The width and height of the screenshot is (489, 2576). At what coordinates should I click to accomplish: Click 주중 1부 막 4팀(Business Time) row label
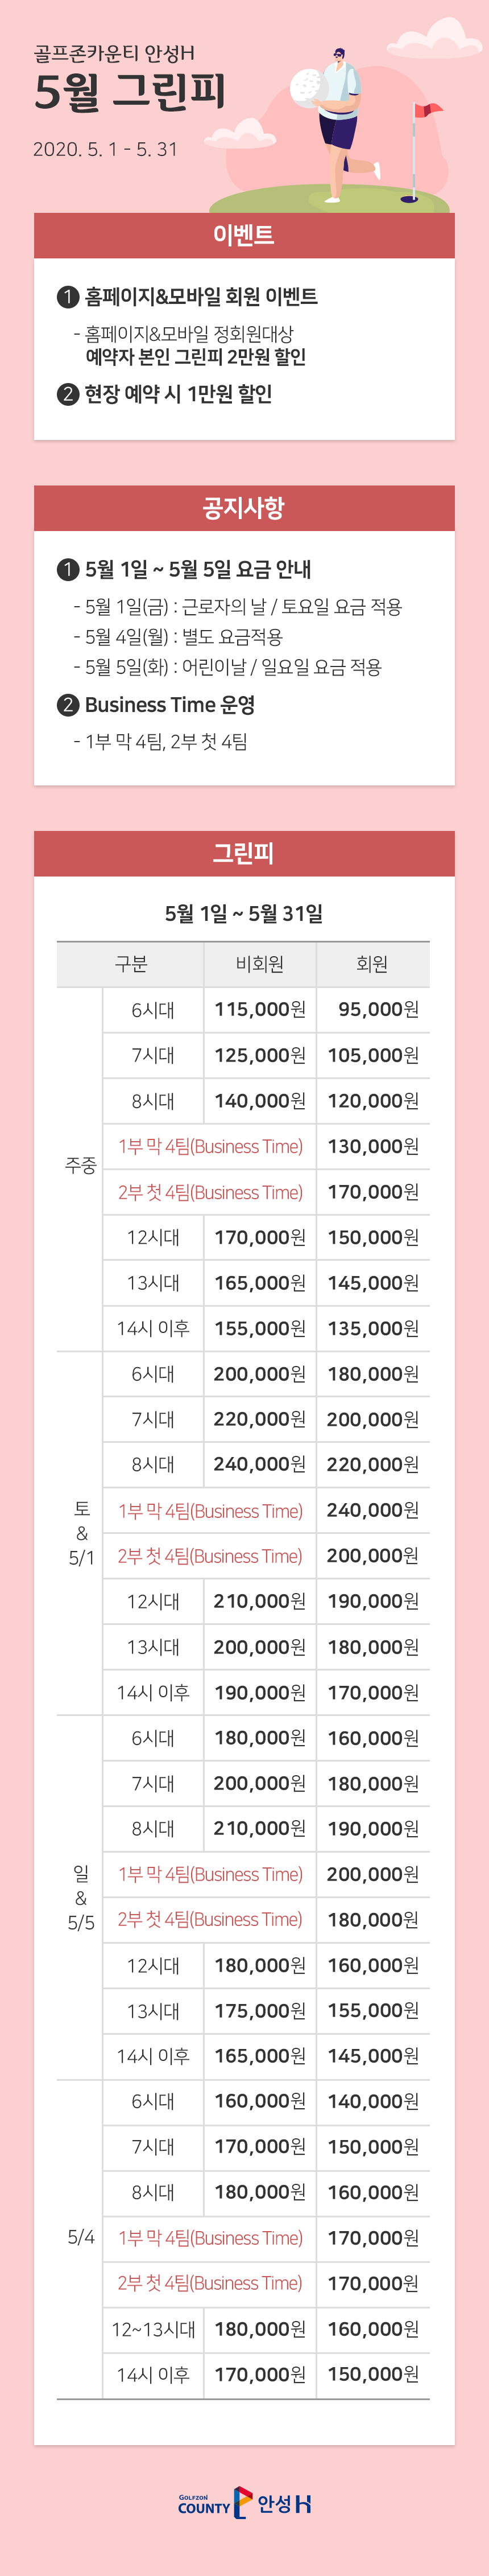click(x=210, y=1146)
